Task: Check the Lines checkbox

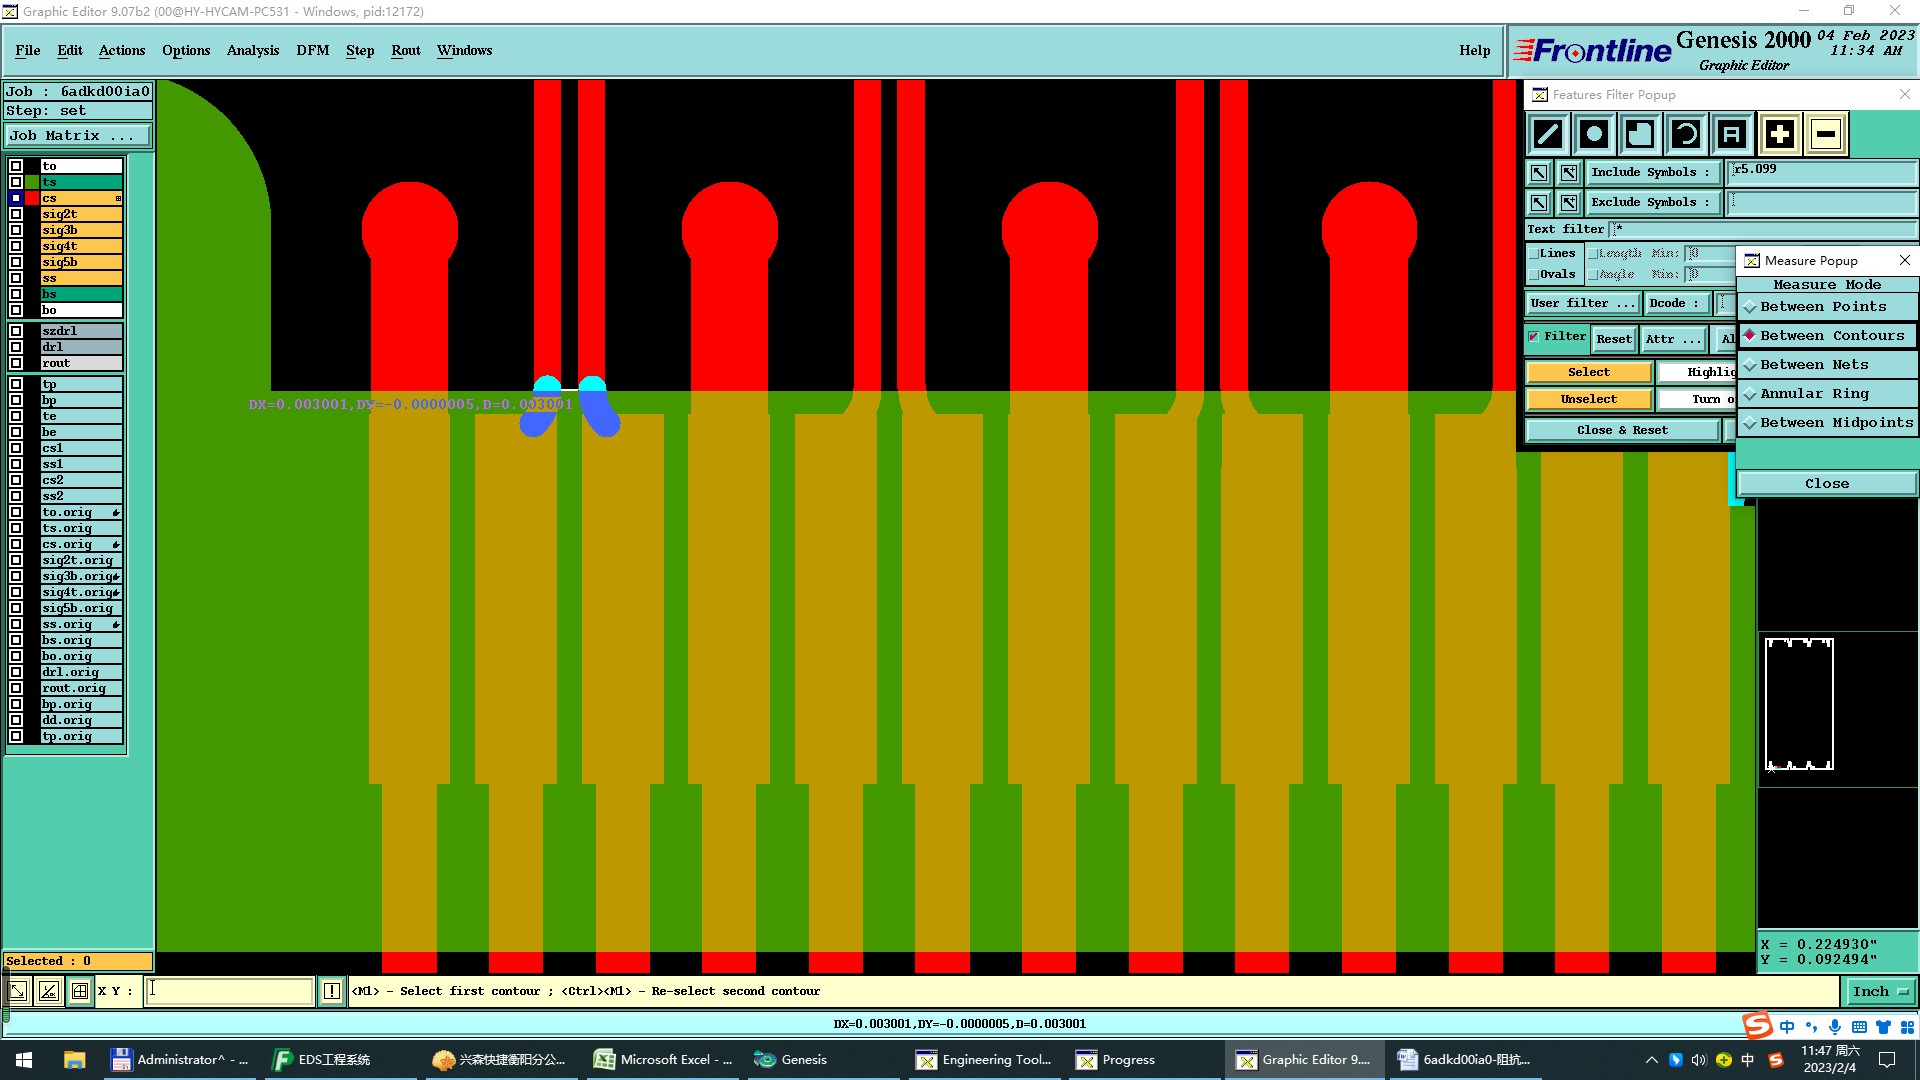Action: tap(1534, 254)
